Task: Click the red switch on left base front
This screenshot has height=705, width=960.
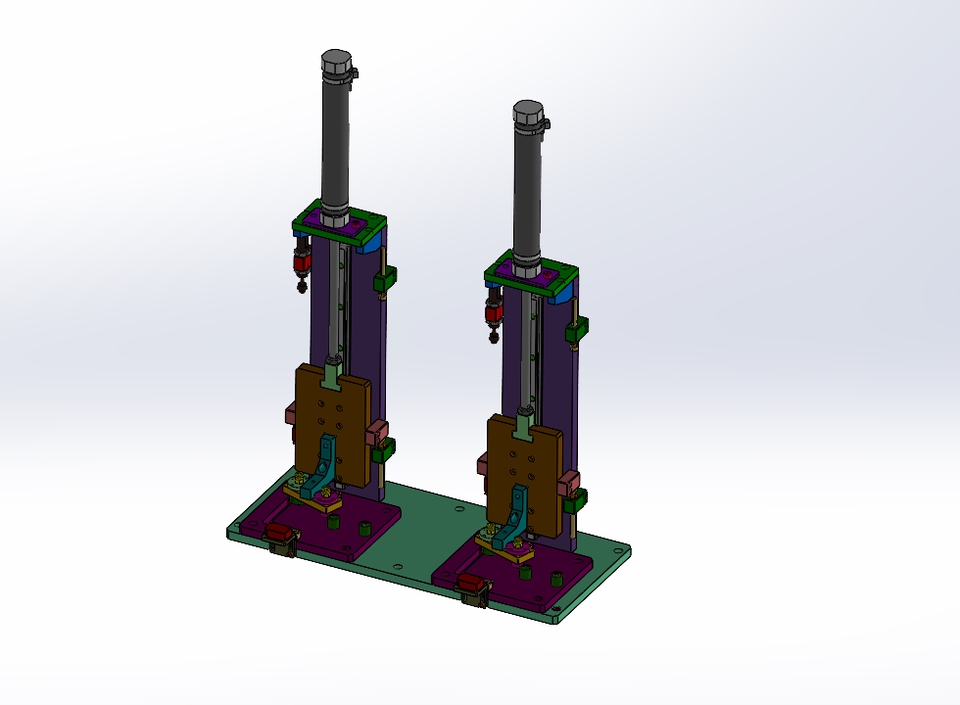Action: [279, 536]
